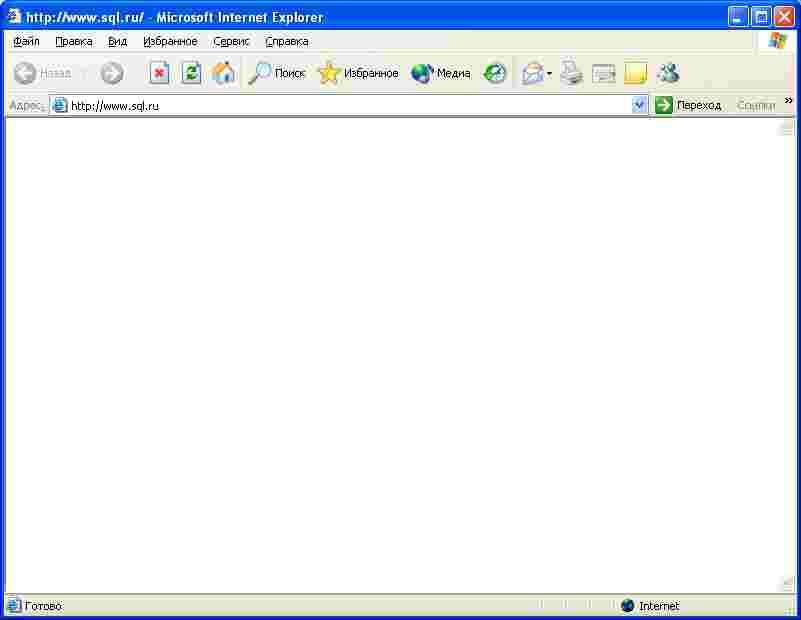This screenshot has width=801, height=620.
Task: Open the History (Журнал) icon
Action: [495, 73]
